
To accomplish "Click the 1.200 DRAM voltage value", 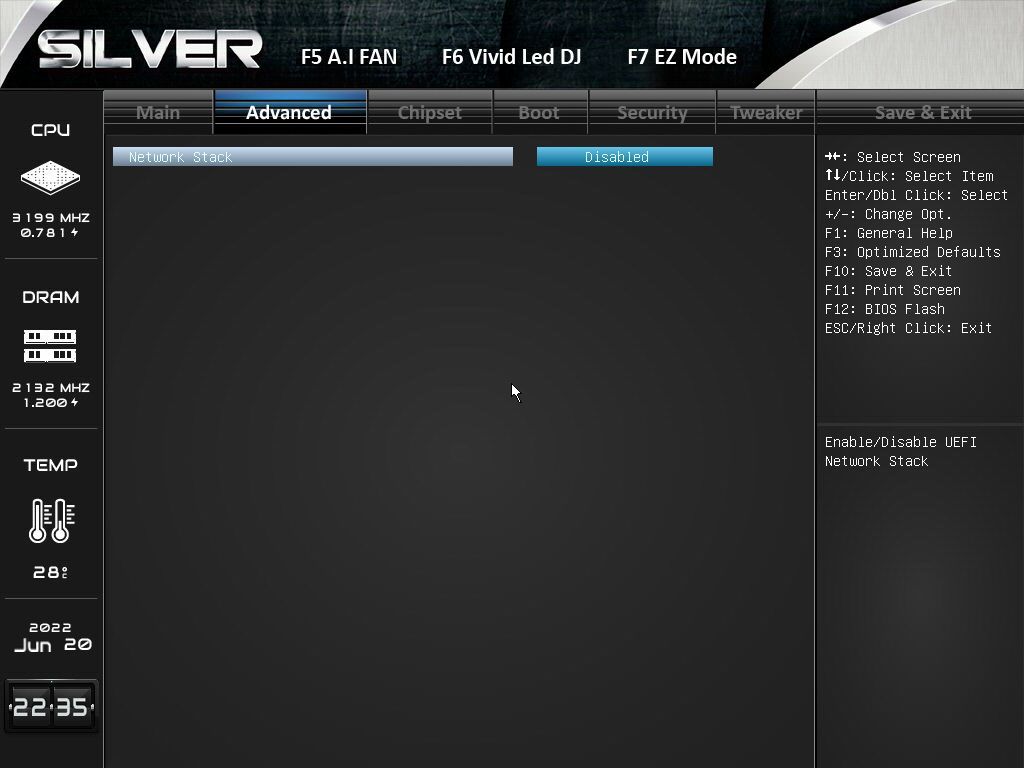I will pyautogui.click(x=50, y=402).
